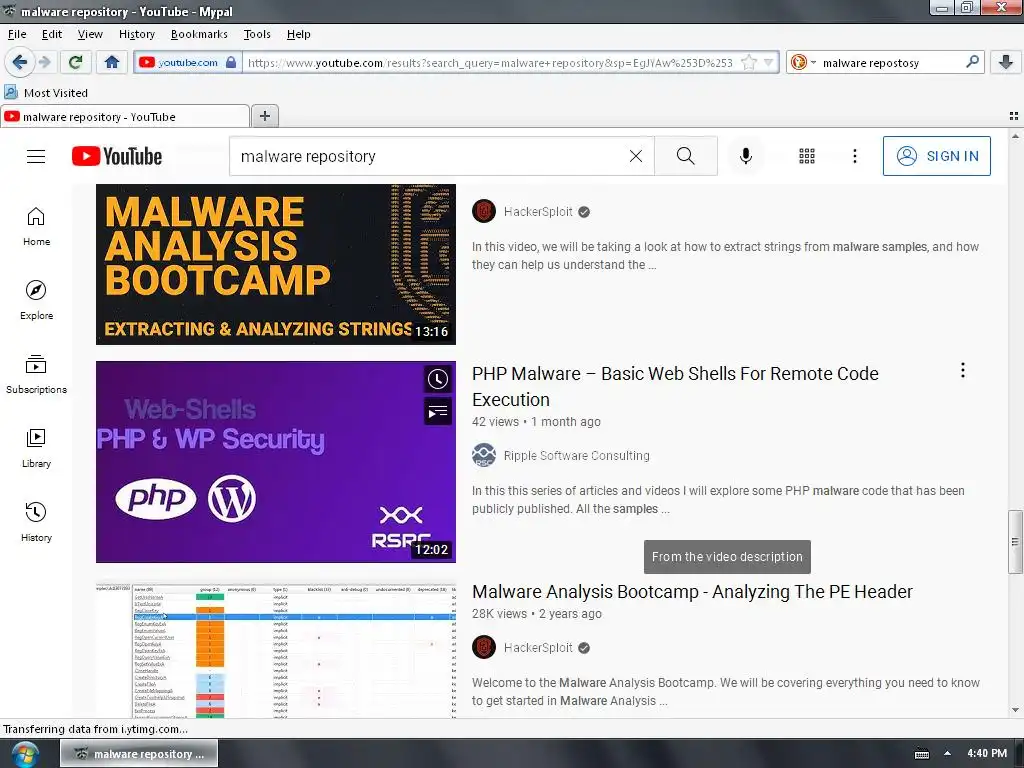Open the HackerSploit channel of the strings video
Screen dimensions: 1024x768
(x=538, y=212)
